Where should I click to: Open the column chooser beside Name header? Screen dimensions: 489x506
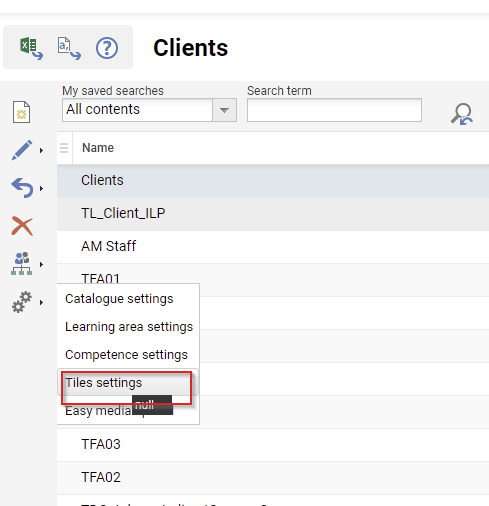[x=64, y=148]
